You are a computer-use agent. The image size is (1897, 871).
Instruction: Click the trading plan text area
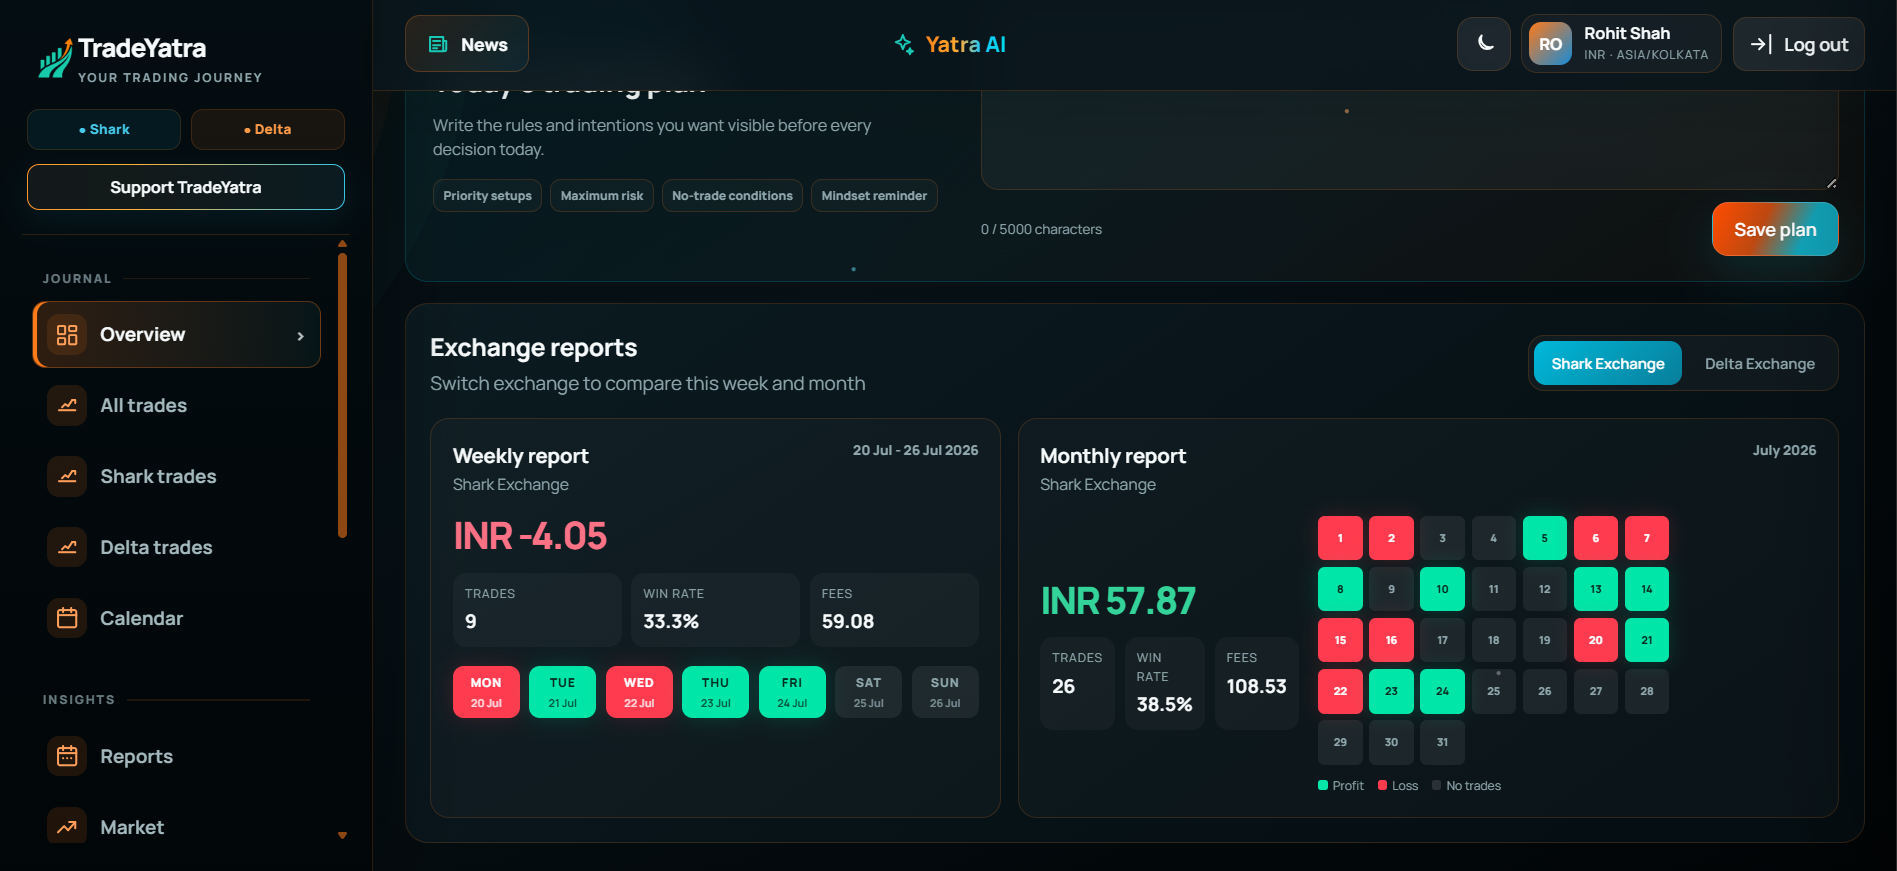click(1409, 139)
